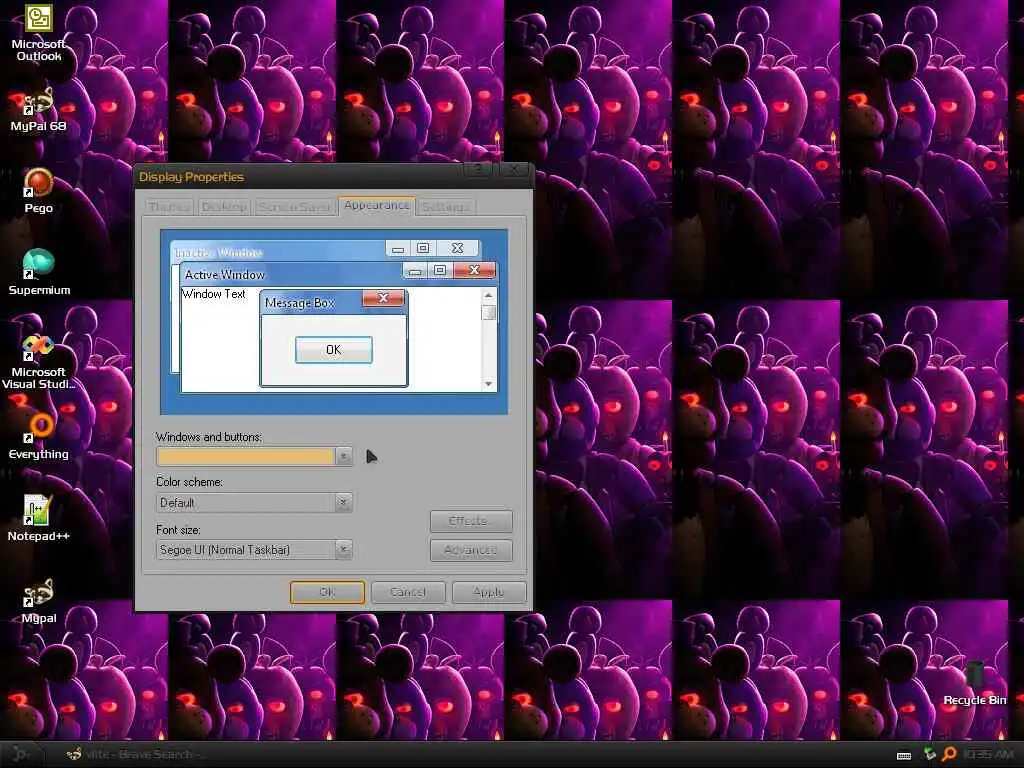
Task: Select the Mypal raccoon desktop icon
Action: pyautogui.click(x=39, y=601)
